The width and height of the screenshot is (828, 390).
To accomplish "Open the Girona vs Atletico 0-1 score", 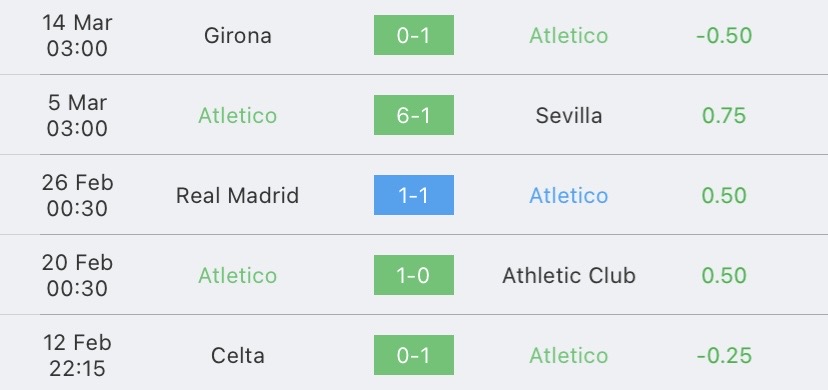I will (x=413, y=35).
